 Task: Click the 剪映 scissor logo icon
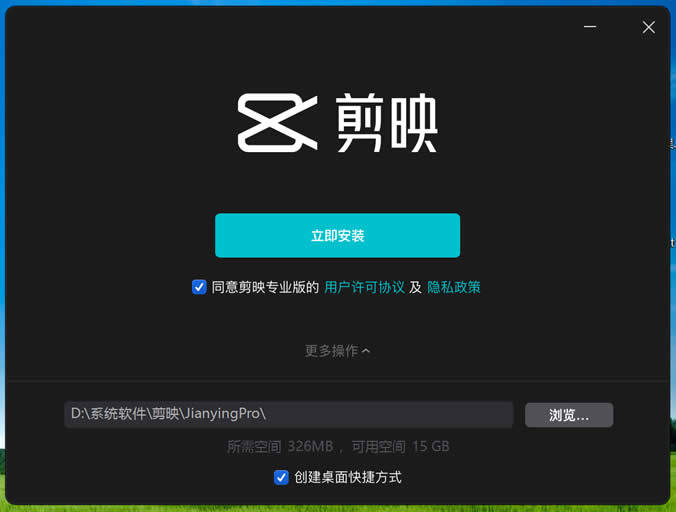pyautogui.click(x=278, y=123)
